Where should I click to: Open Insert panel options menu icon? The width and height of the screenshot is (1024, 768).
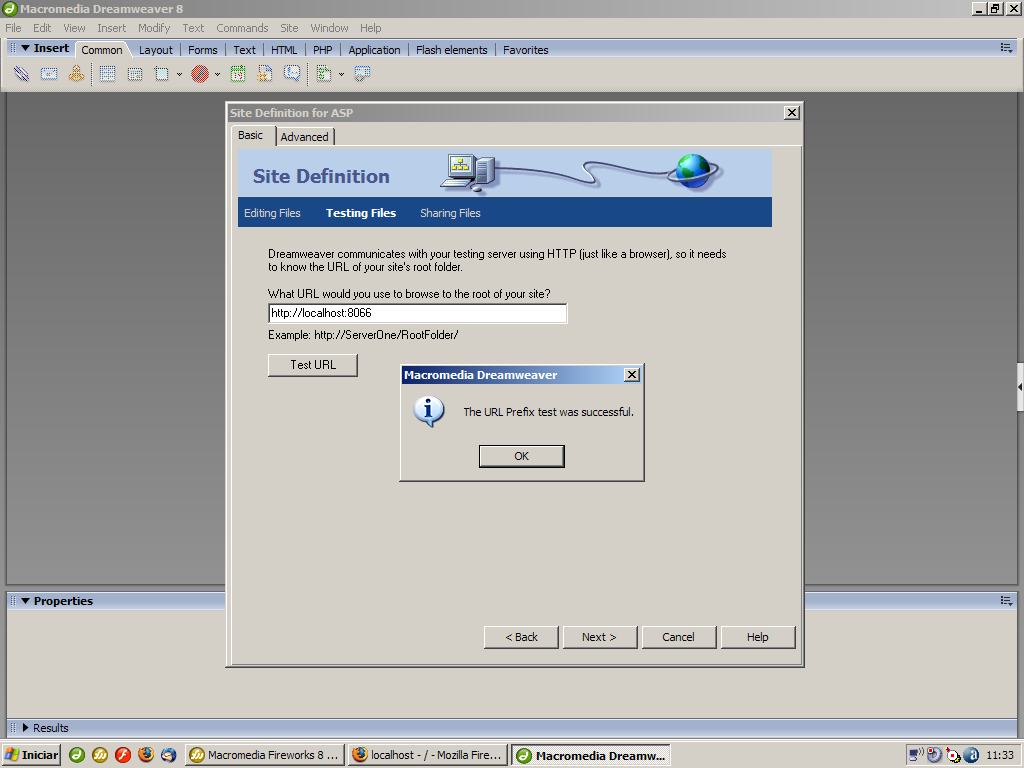pos(1006,48)
